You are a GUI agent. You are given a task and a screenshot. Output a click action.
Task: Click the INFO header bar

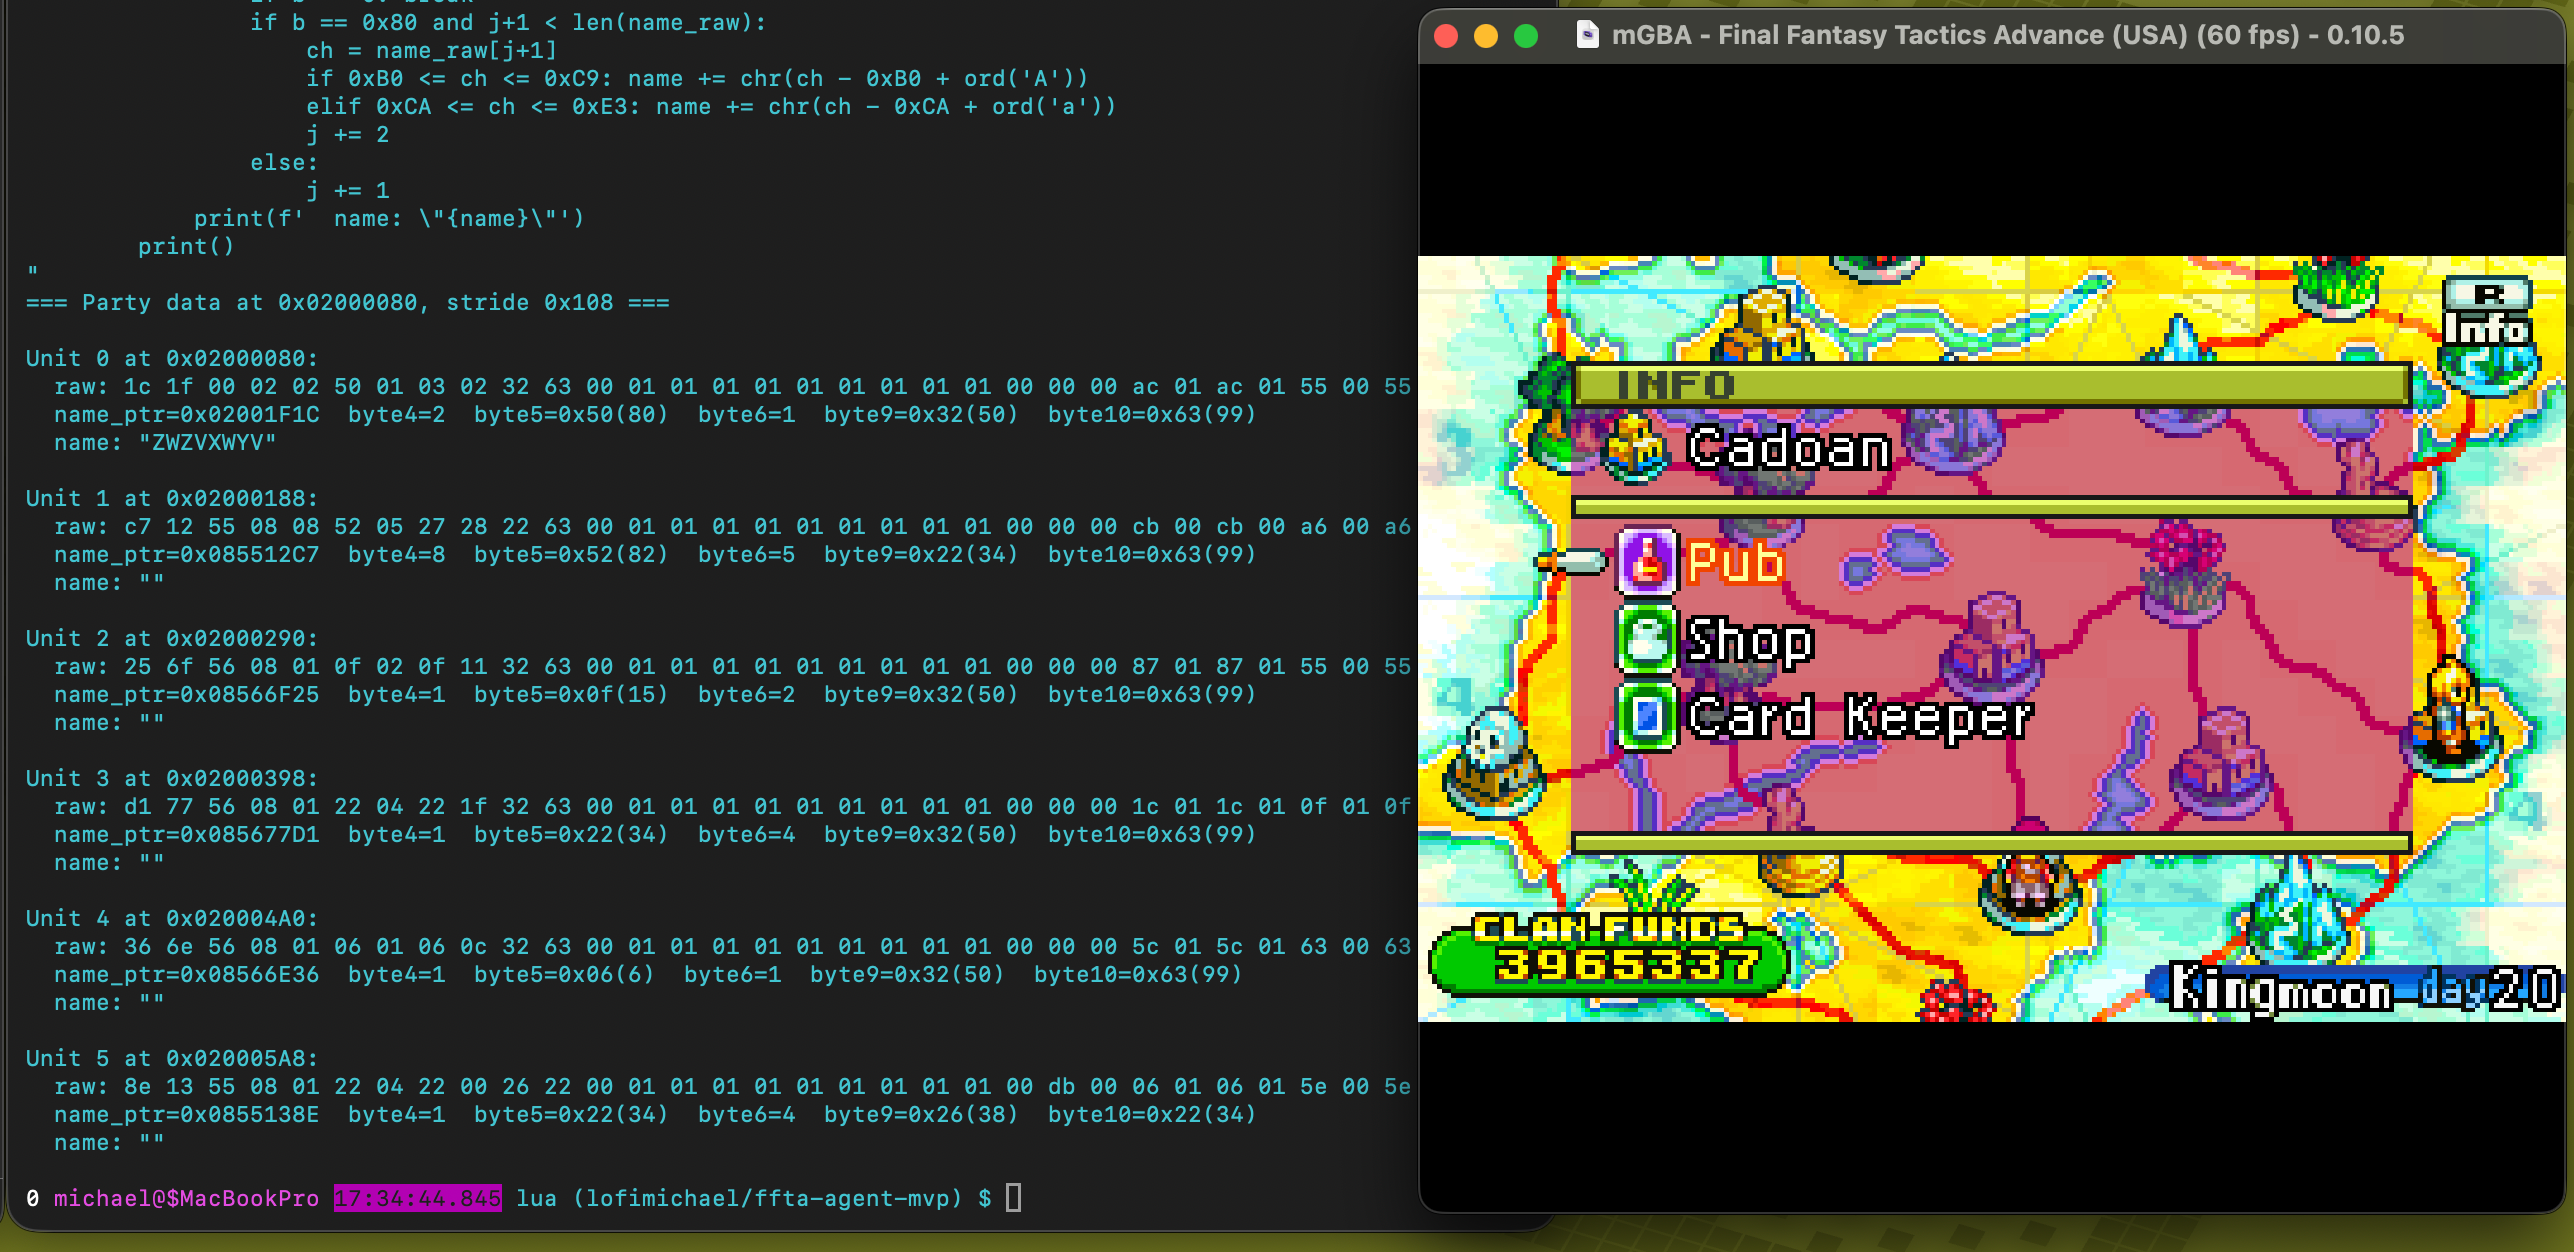coord(1990,385)
